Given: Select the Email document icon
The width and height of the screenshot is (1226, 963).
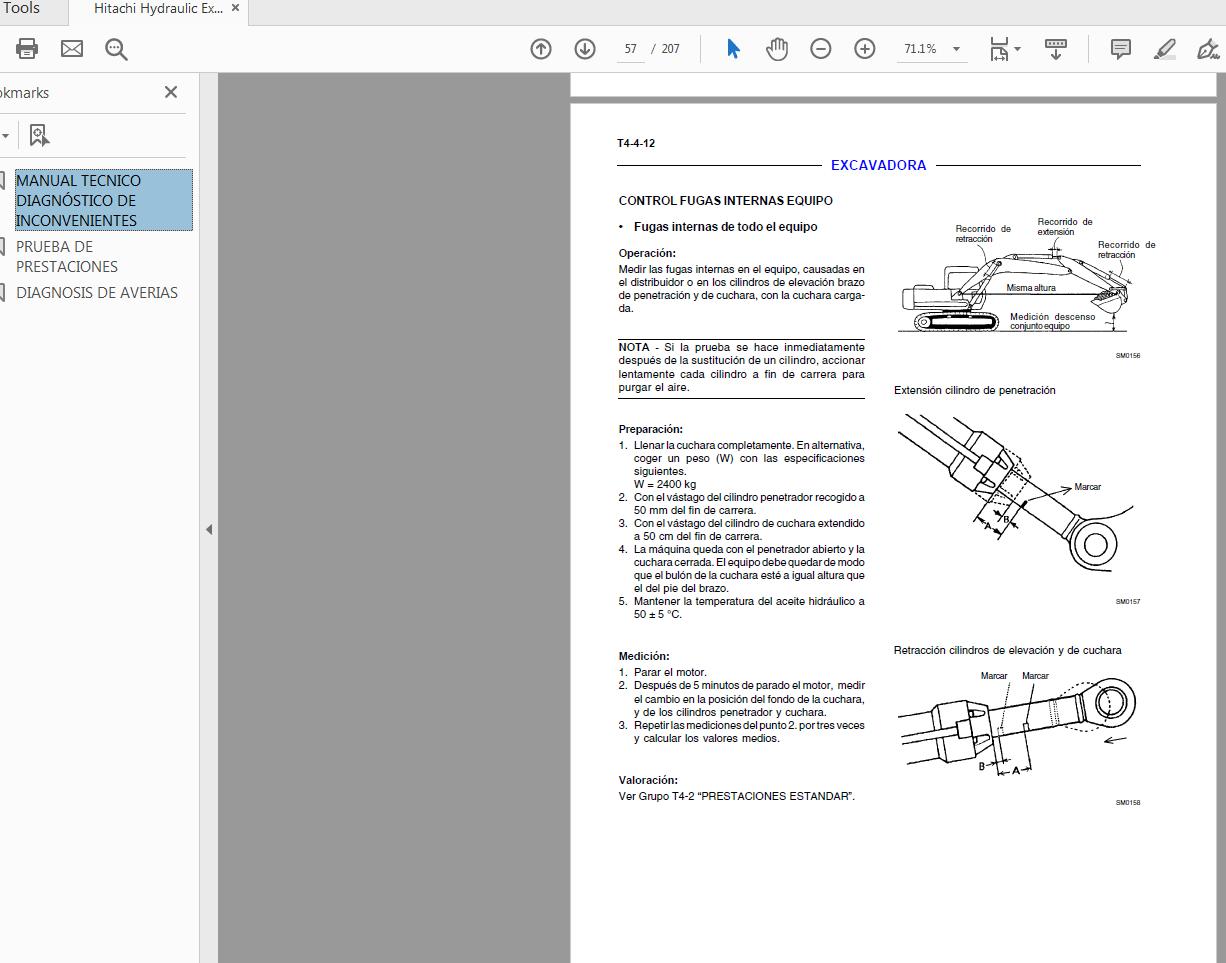Looking at the screenshot, I should pos(71,48).
